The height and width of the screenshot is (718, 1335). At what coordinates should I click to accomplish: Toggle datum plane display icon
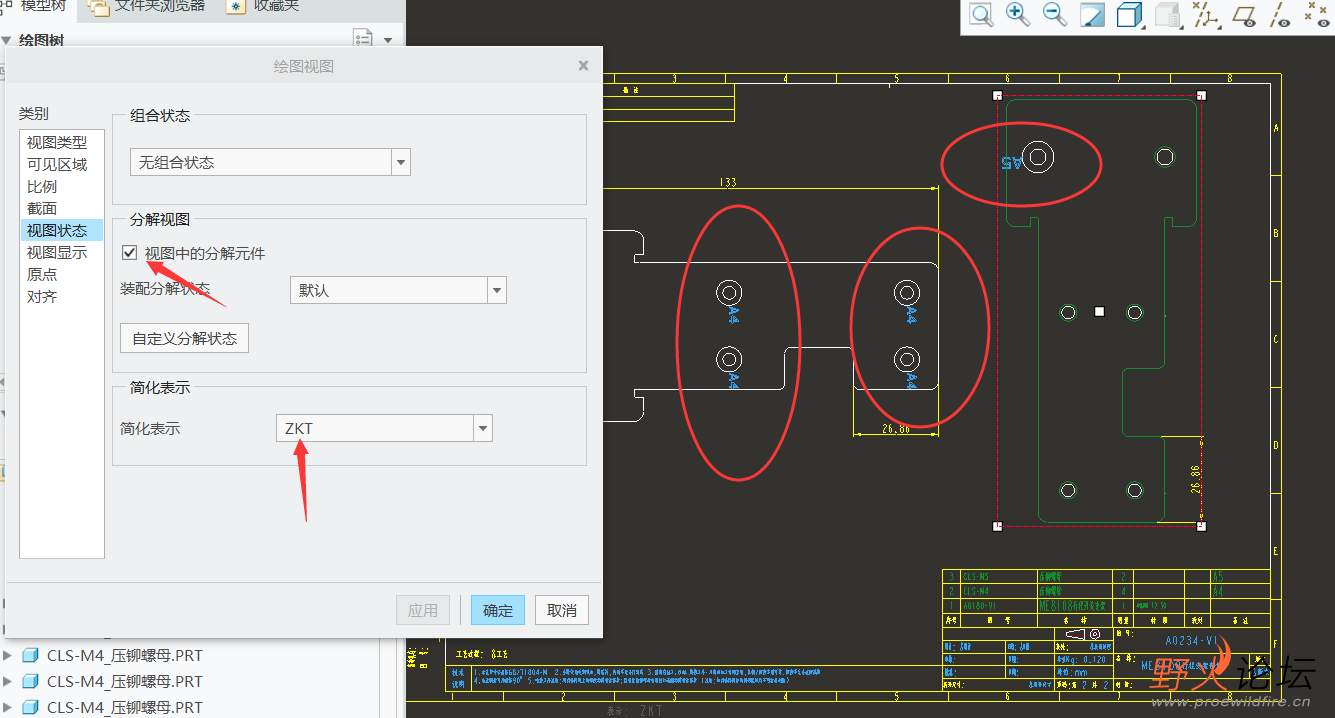pos(1244,16)
